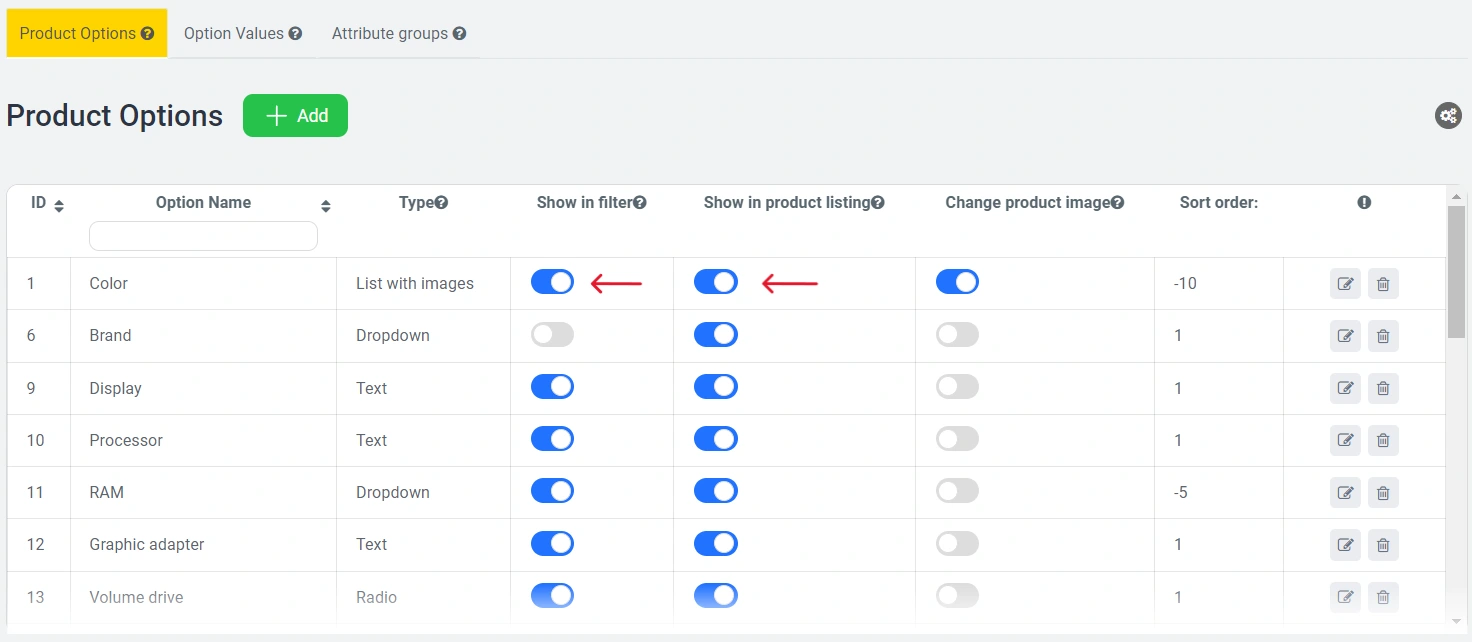
Task: Disable Change product image for Color
Action: coord(957,282)
